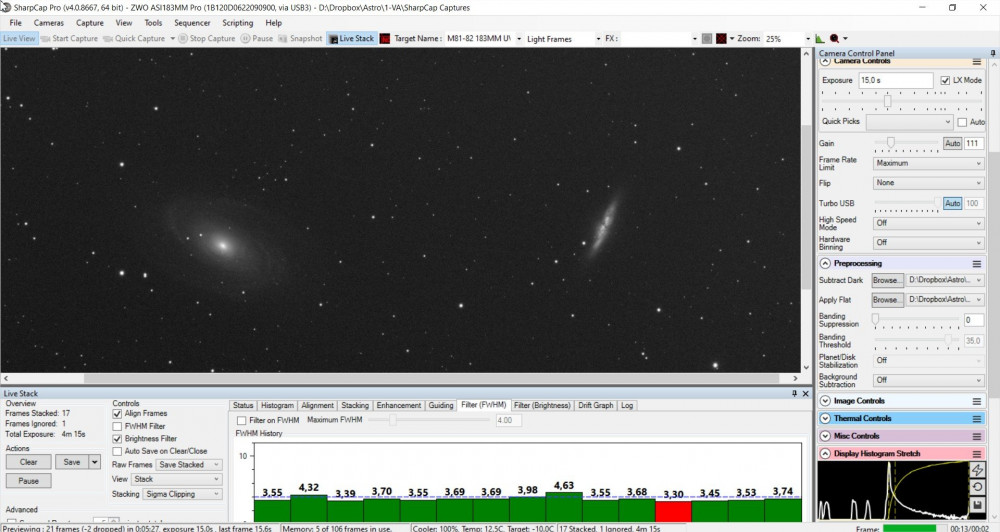Pin the Camera Control Panel

pos(992,53)
